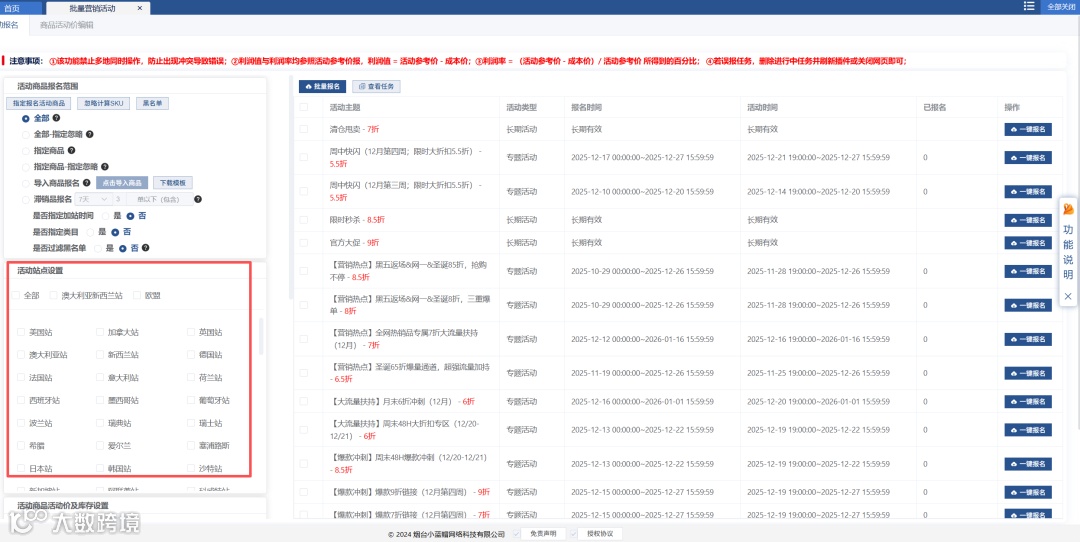Screen dimensions: 1080x542
Task: Click 一键报名 for 清仓甩卖 row
Action: (1028, 129)
